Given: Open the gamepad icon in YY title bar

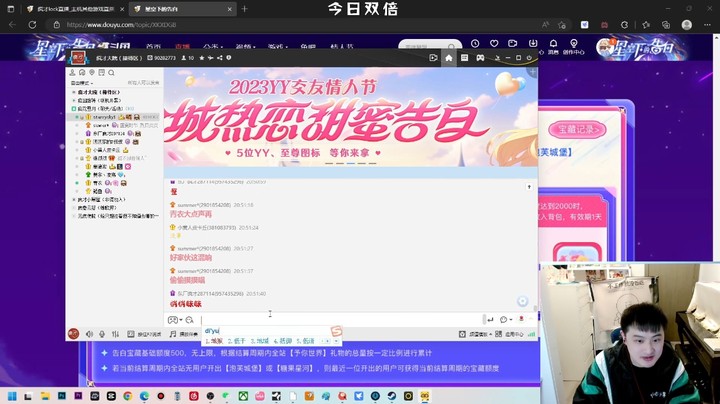Looking at the screenshot, I should pyautogui.click(x=480, y=58).
